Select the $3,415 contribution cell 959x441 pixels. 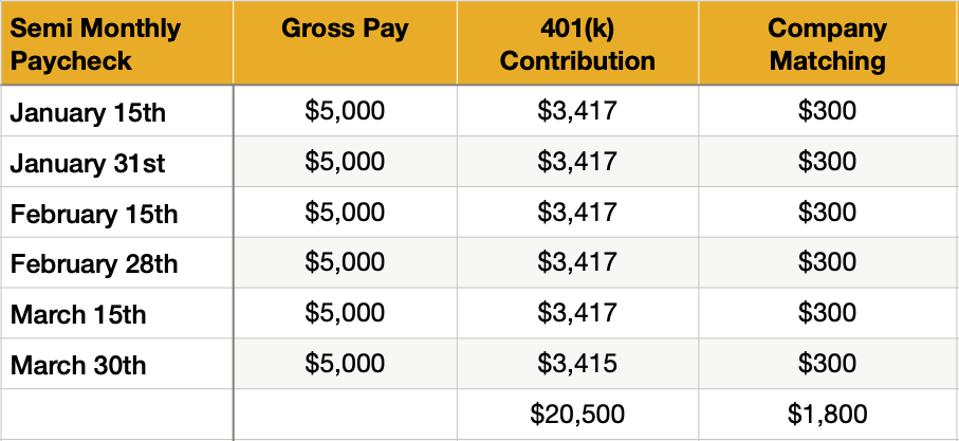[x=577, y=363]
